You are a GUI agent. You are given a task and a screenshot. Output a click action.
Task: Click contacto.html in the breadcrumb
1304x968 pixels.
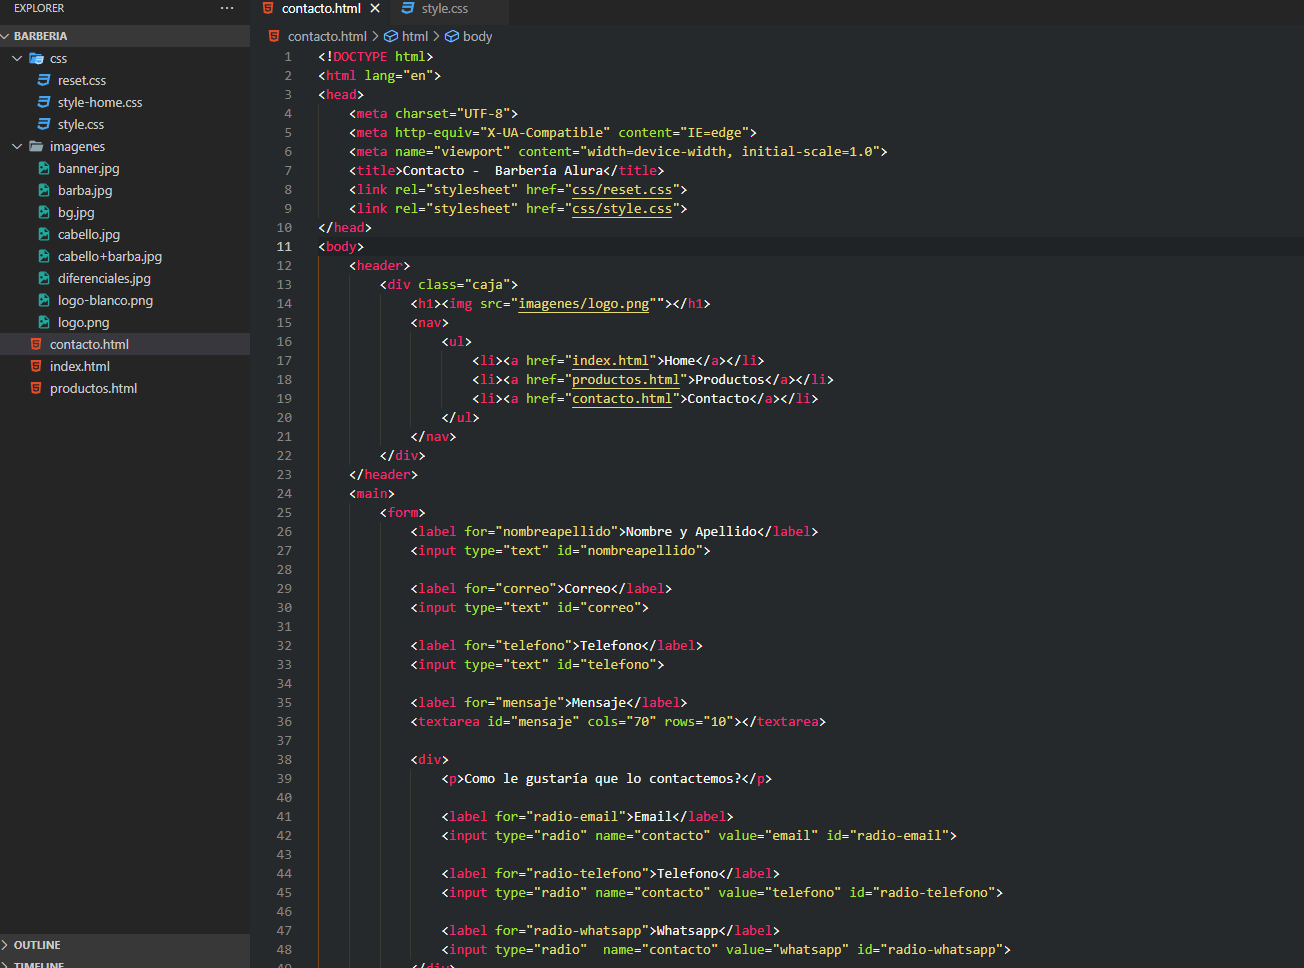coord(327,36)
